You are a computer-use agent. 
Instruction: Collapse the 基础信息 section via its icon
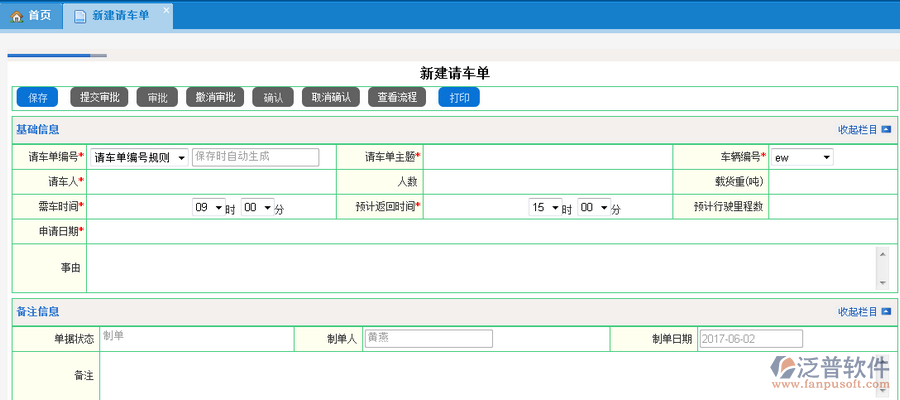tap(886, 129)
